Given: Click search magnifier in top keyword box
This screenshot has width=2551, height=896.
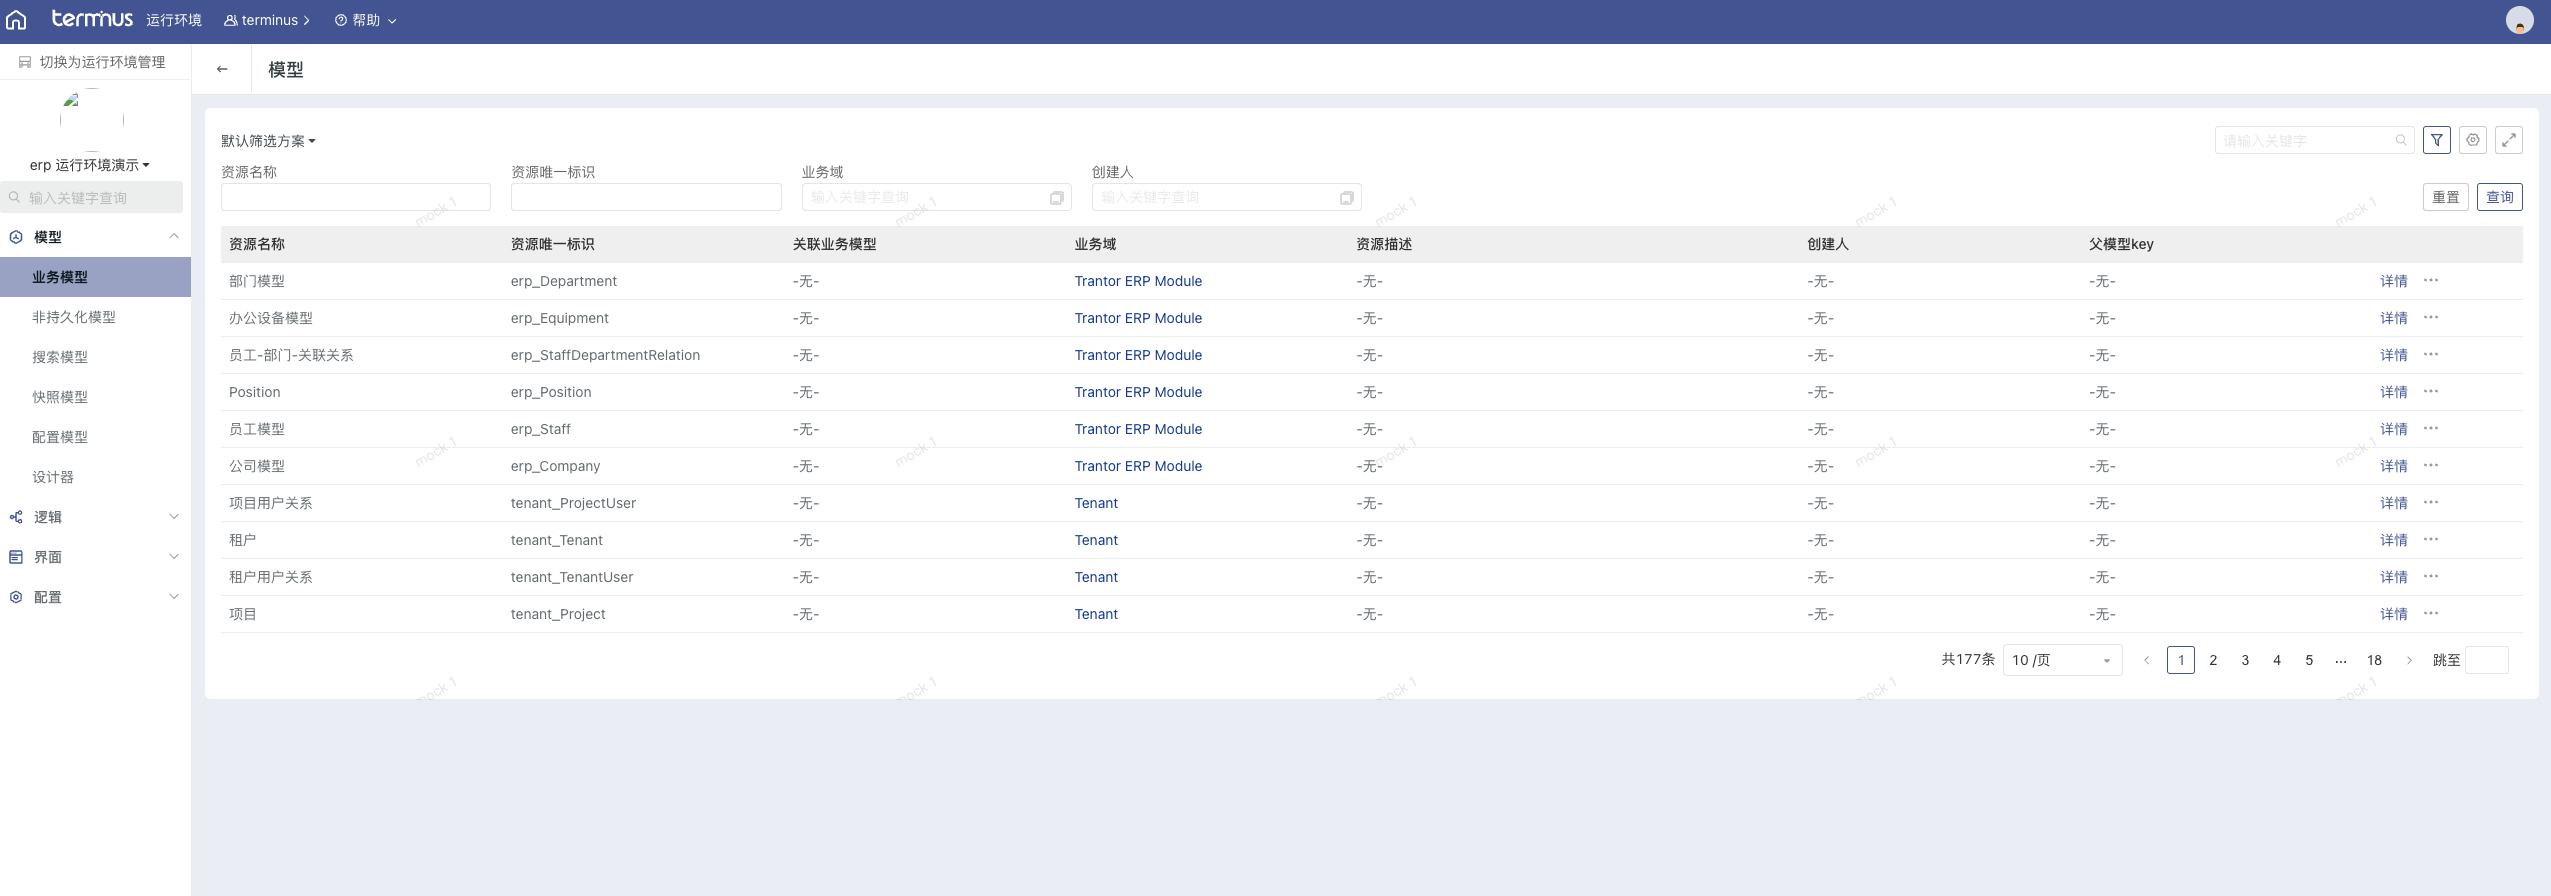Looking at the screenshot, I should coord(2401,141).
